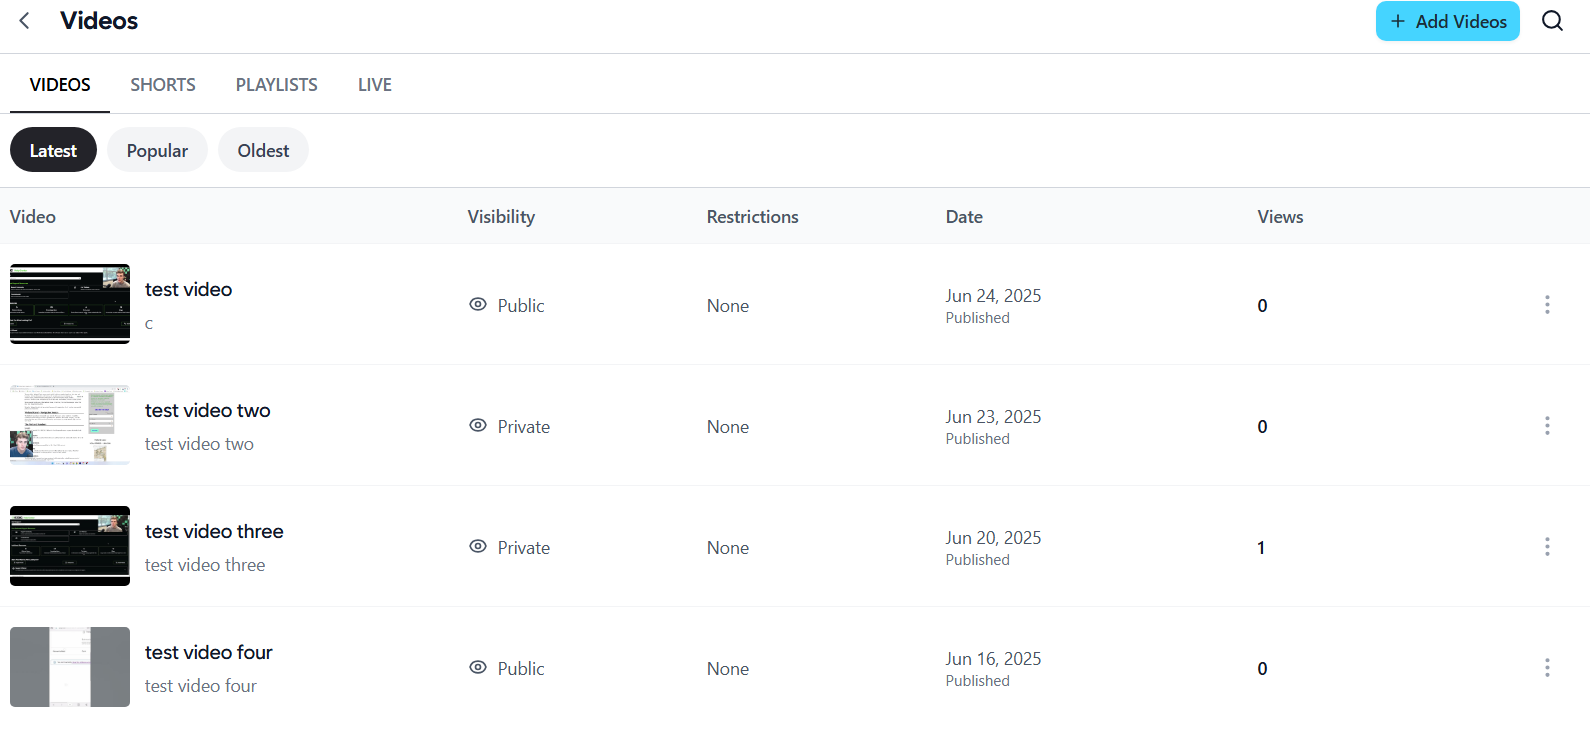Click the test video three title
1595x735 pixels.
(x=214, y=532)
